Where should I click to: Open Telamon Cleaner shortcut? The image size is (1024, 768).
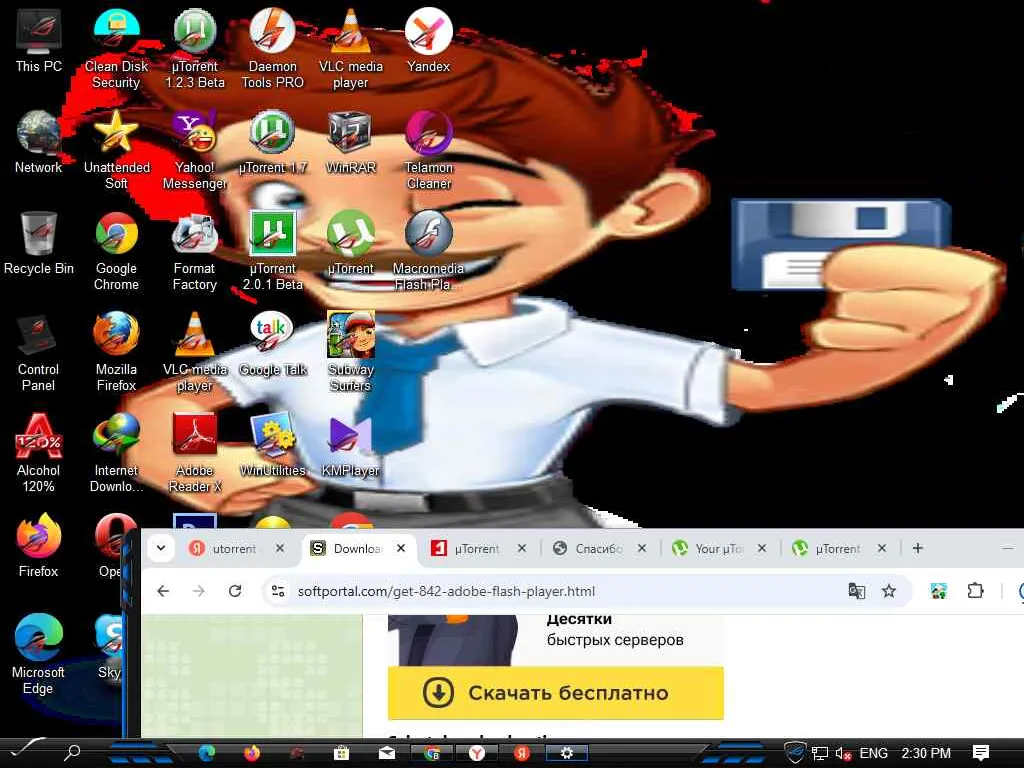click(428, 150)
